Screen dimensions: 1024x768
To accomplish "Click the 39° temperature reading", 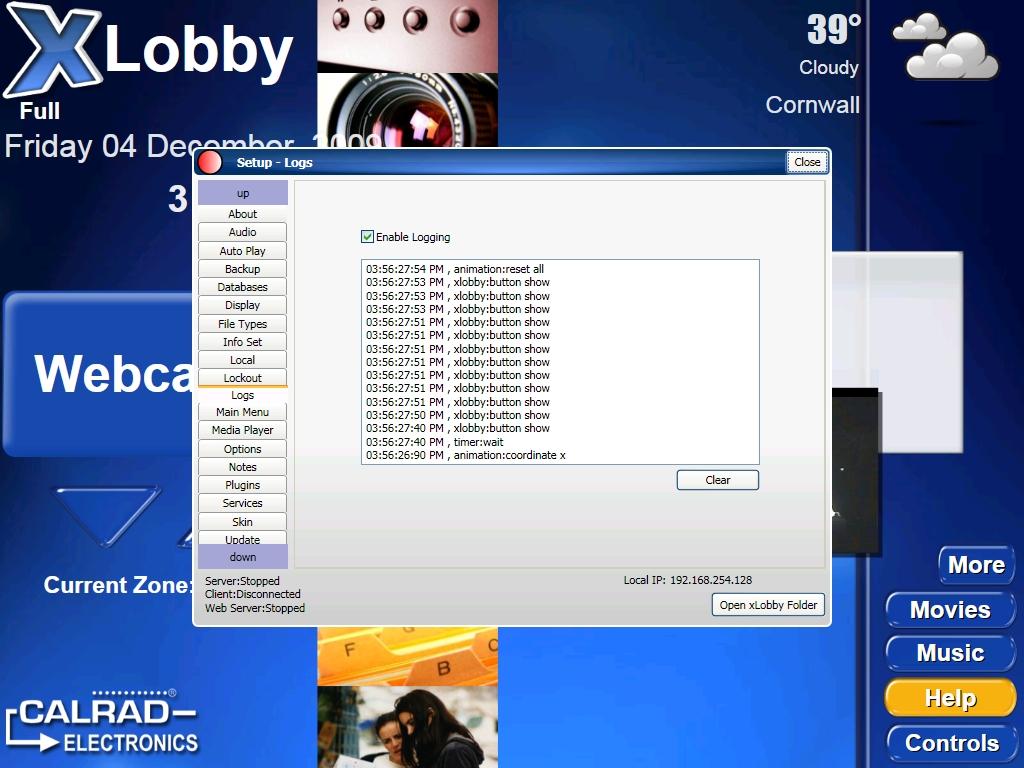I will (833, 29).
